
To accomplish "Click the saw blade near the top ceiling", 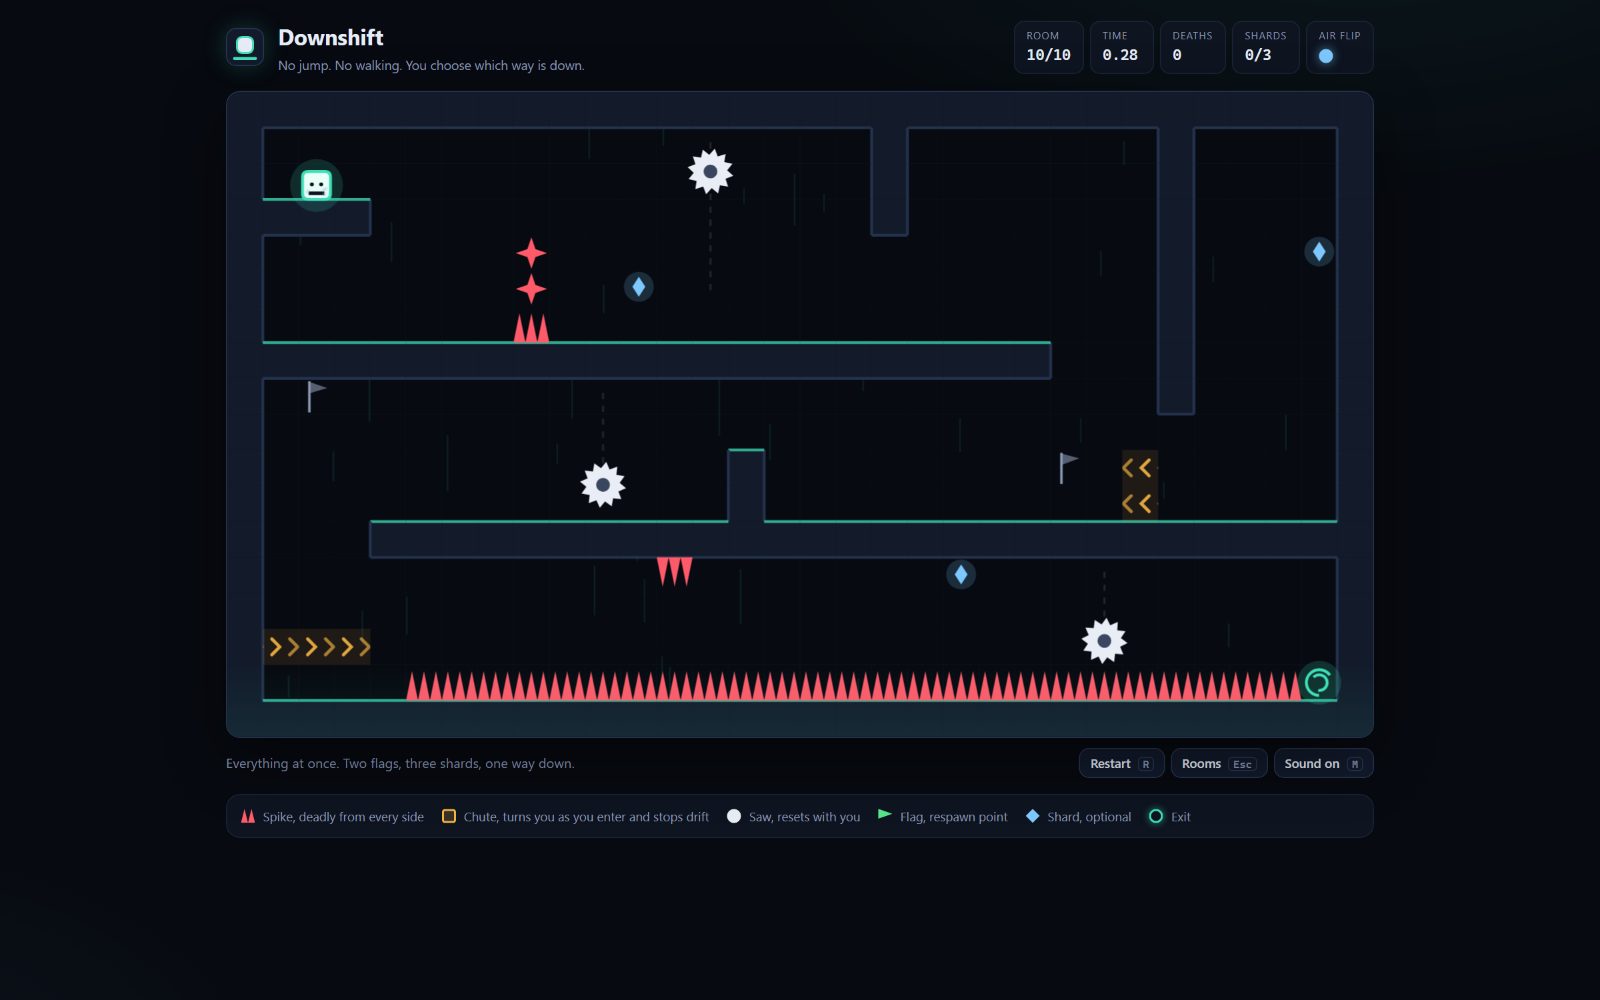I will 710,172.
